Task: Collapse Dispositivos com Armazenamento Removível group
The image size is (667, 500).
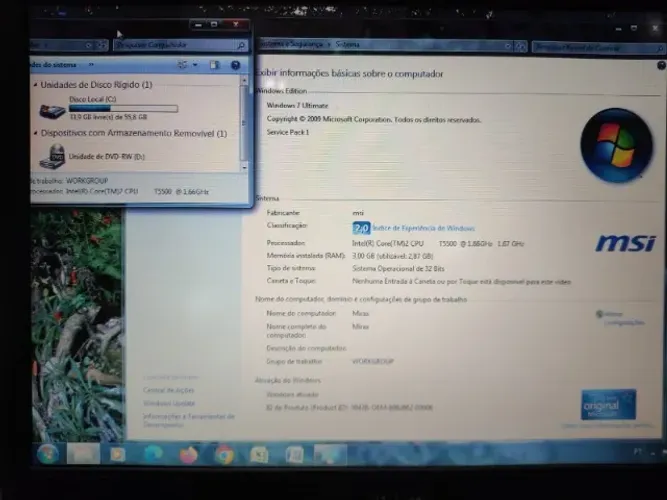Action: (x=36, y=133)
